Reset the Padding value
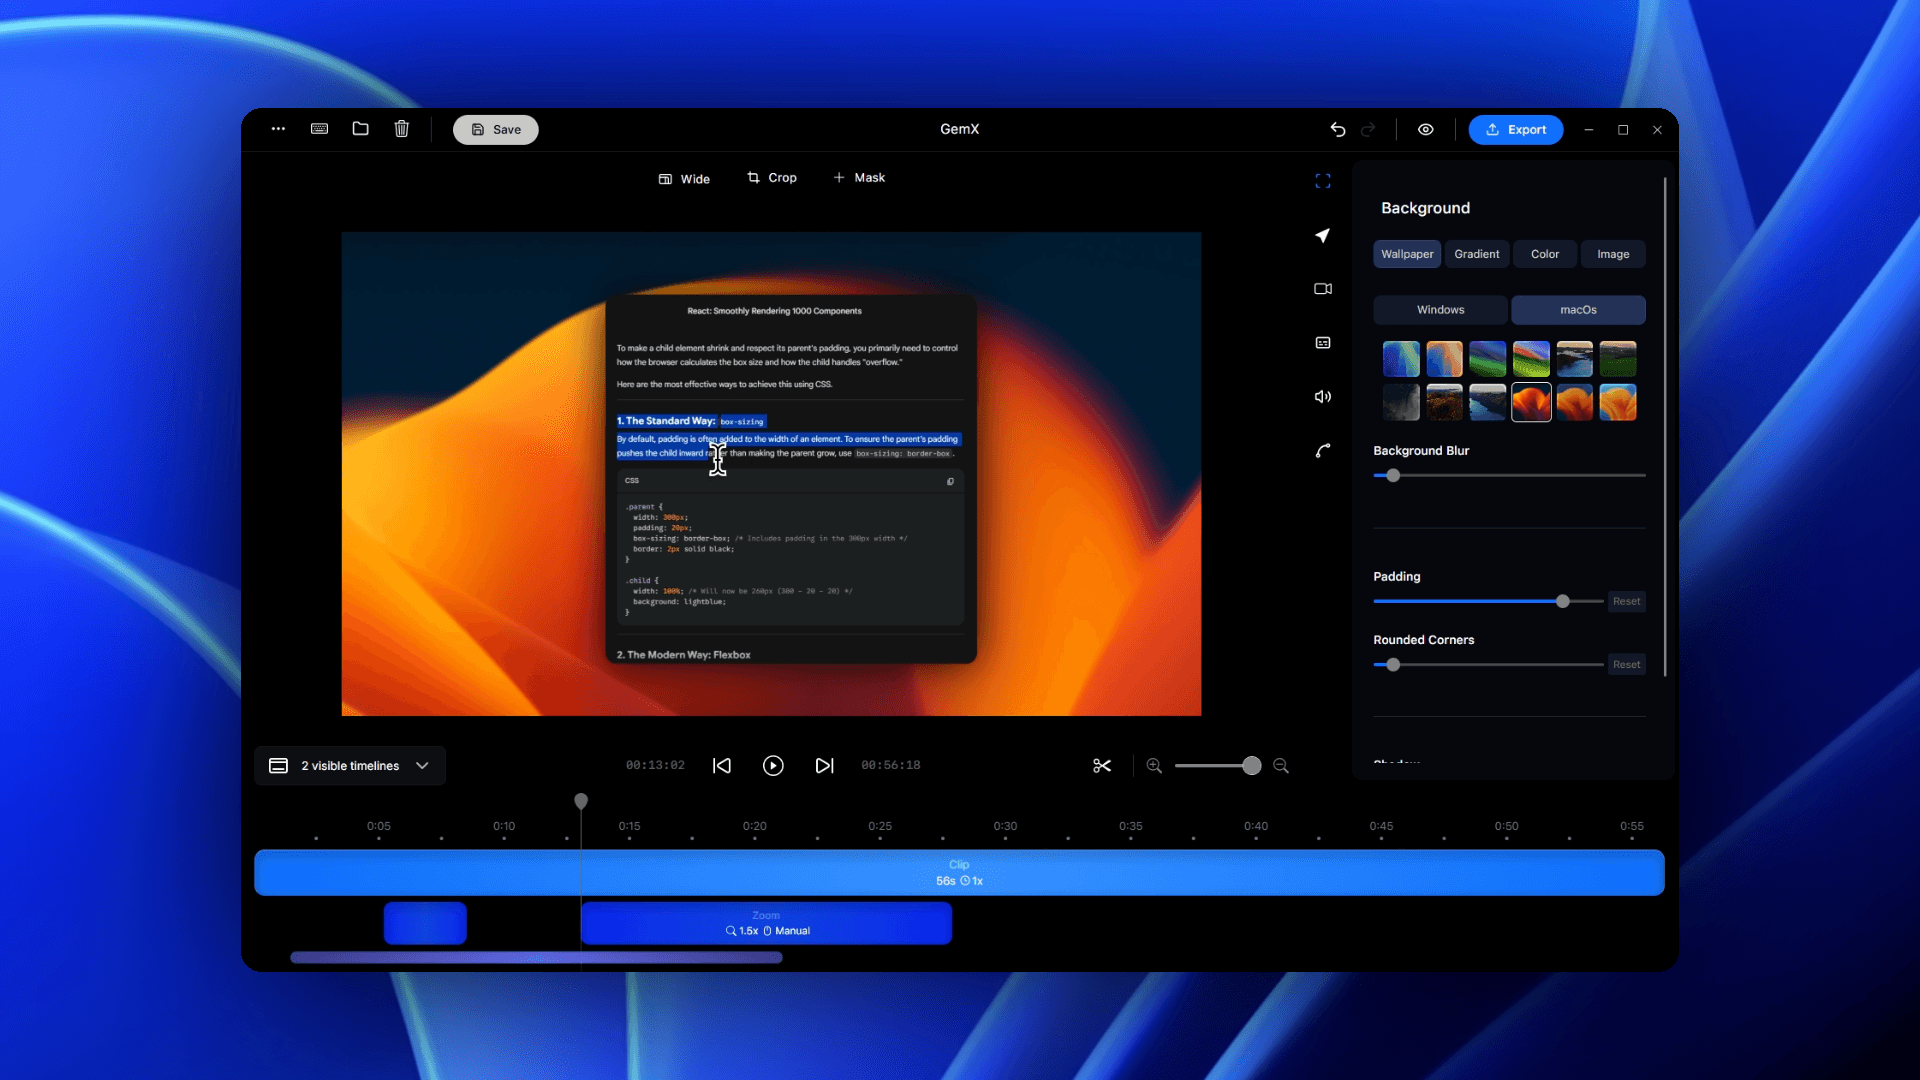 click(1627, 601)
